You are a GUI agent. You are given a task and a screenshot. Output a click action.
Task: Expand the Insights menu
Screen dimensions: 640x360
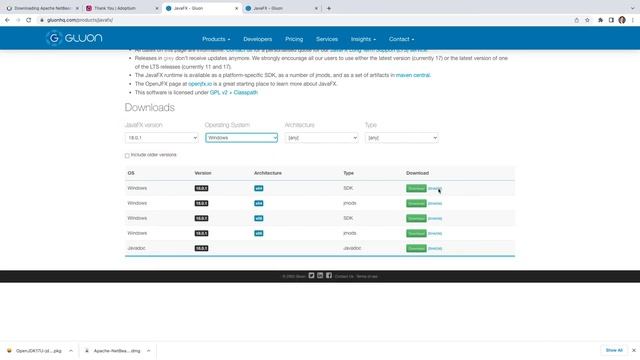pyautogui.click(x=363, y=39)
